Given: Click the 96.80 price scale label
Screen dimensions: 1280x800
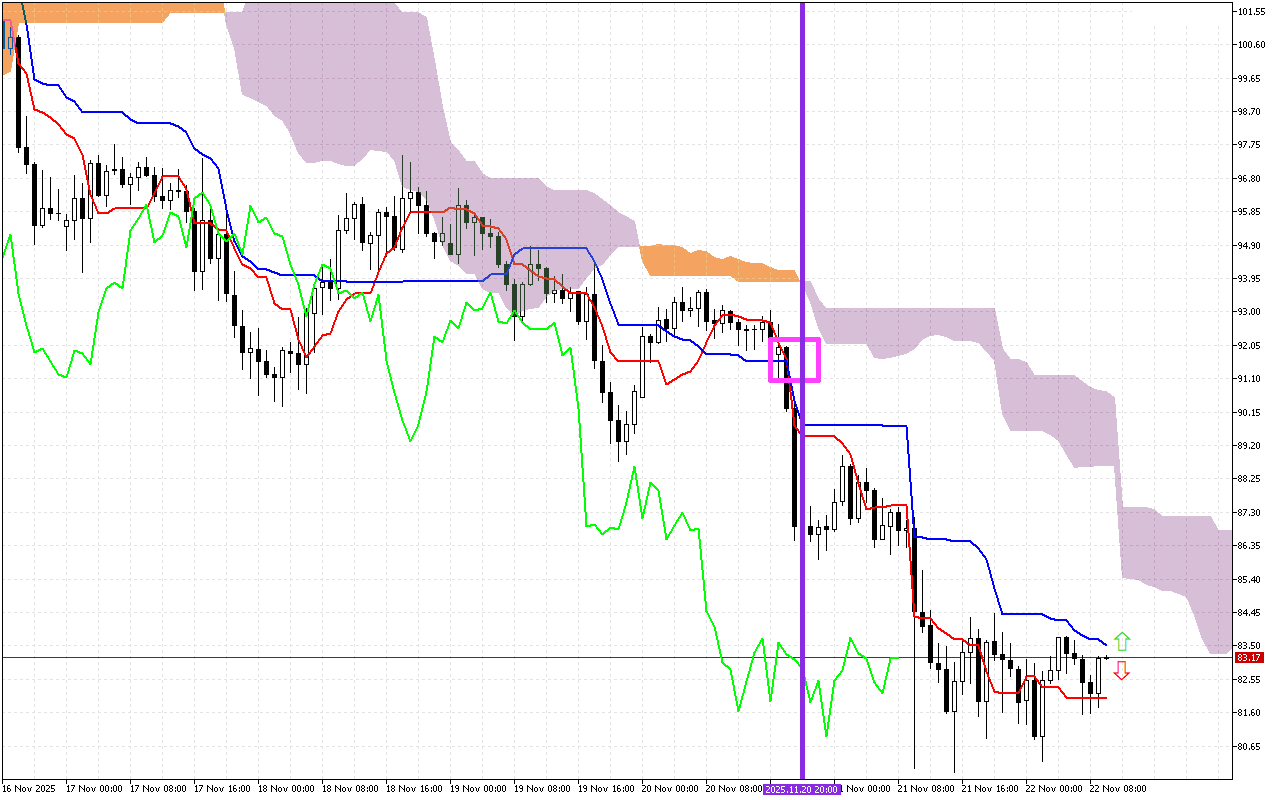Looking at the screenshot, I should click(1250, 179).
